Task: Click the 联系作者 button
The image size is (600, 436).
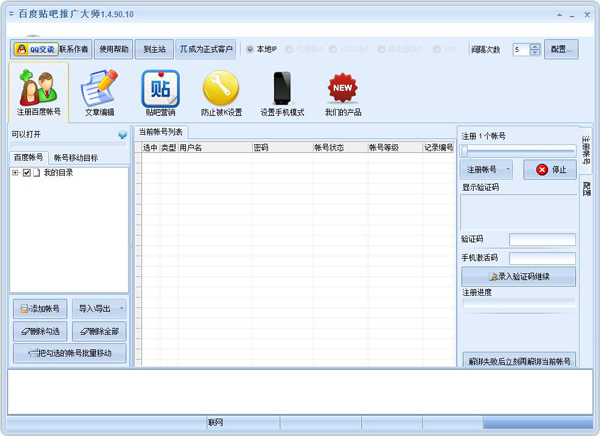Action: [x=74, y=49]
